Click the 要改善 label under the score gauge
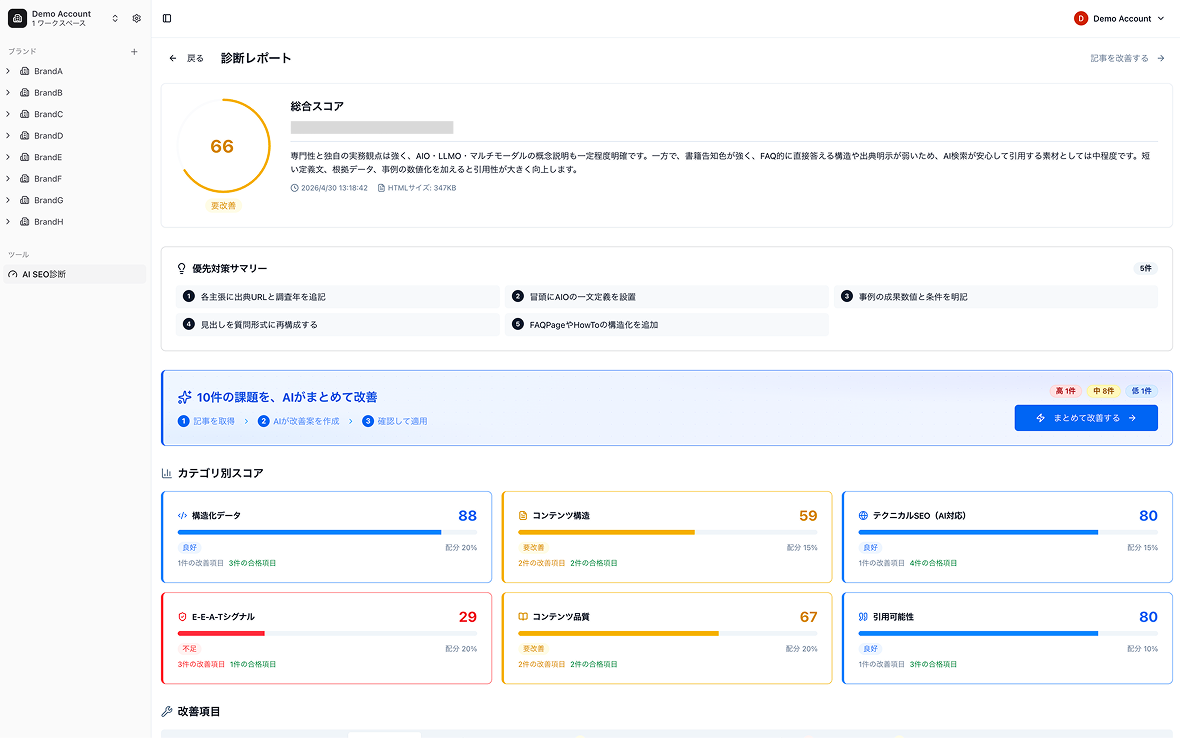The height and width of the screenshot is (738, 1180). (223, 205)
